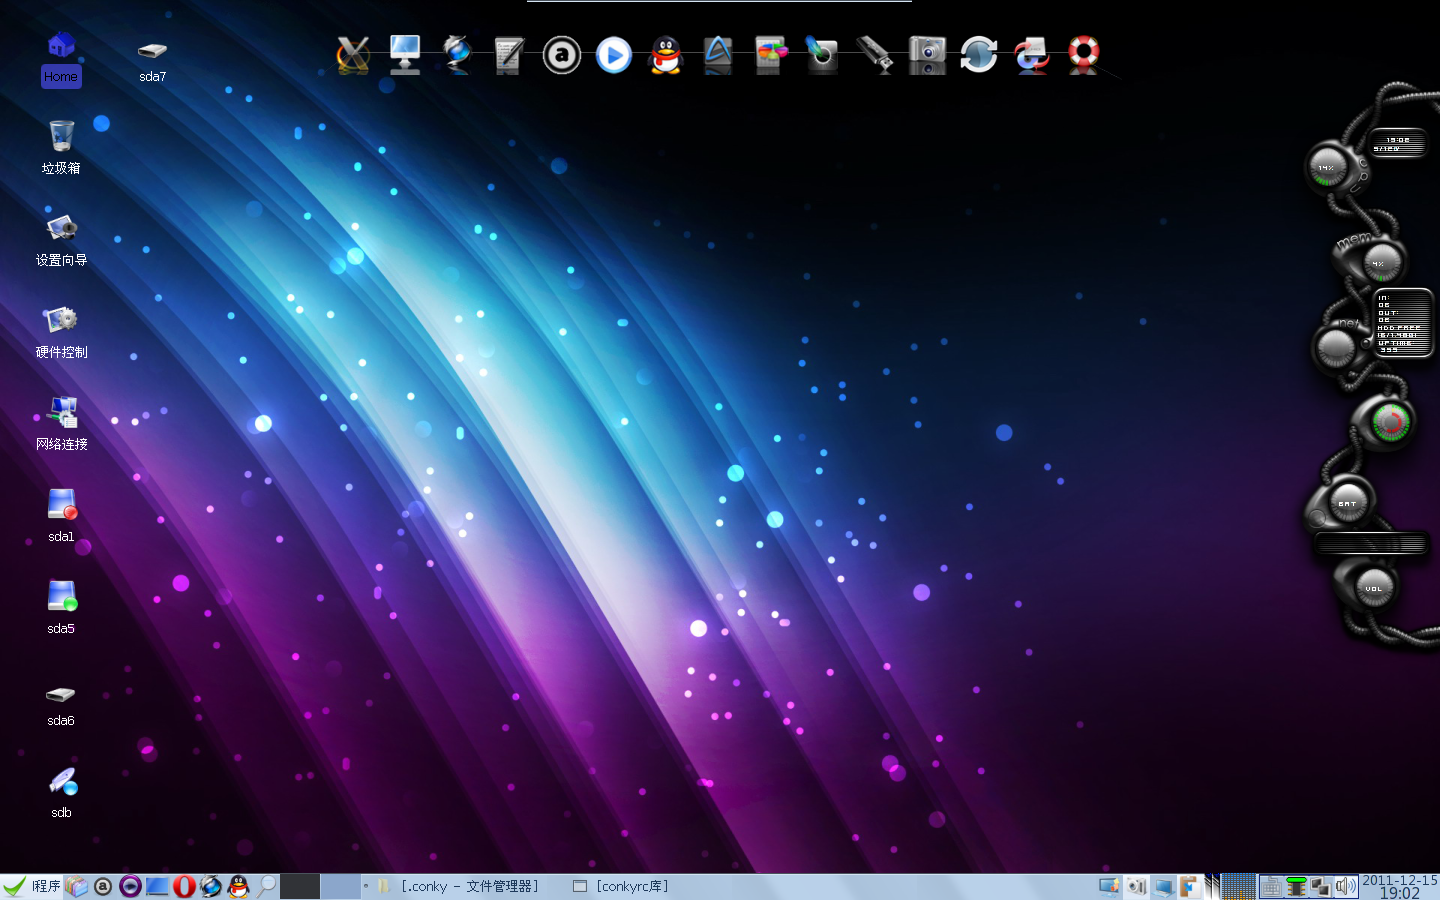Screen dimensions: 1440x900
Task: Click the magnifier search taskbar launcher
Action: [266, 886]
